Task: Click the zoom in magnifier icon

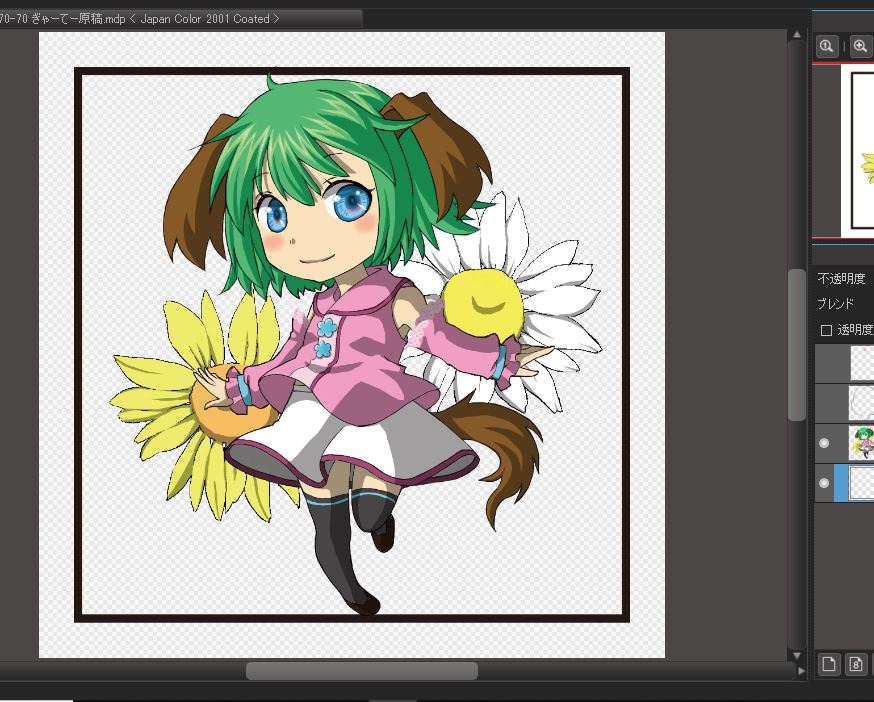Action: point(861,46)
